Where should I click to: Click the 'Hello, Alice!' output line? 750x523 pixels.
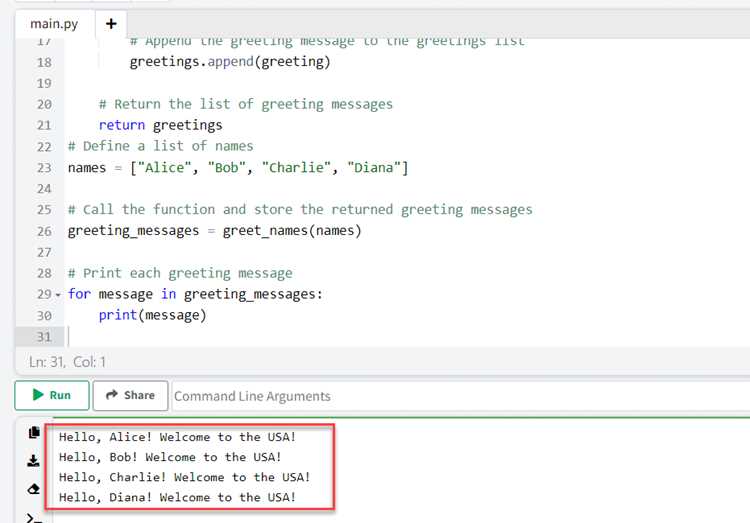(177, 437)
